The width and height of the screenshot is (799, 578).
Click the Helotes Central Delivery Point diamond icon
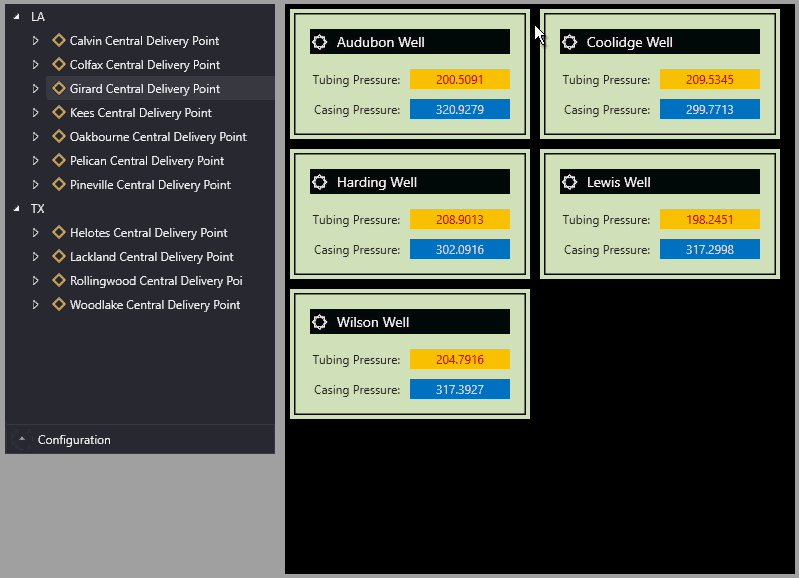click(59, 232)
